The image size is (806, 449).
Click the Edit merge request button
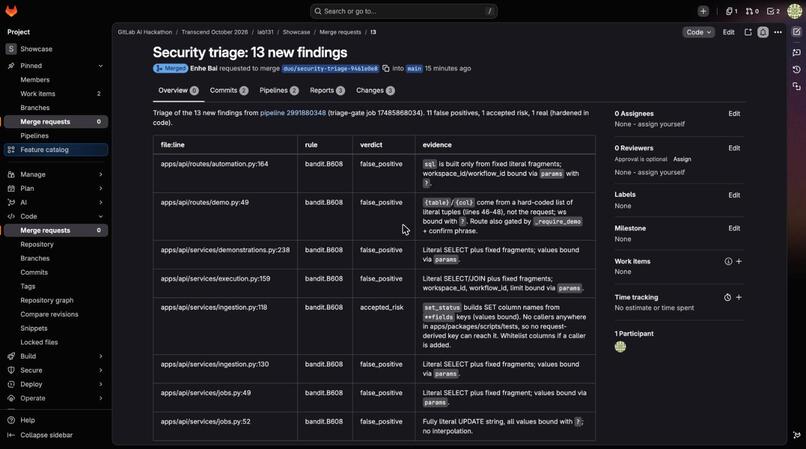pyautogui.click(x=728, y=32)
